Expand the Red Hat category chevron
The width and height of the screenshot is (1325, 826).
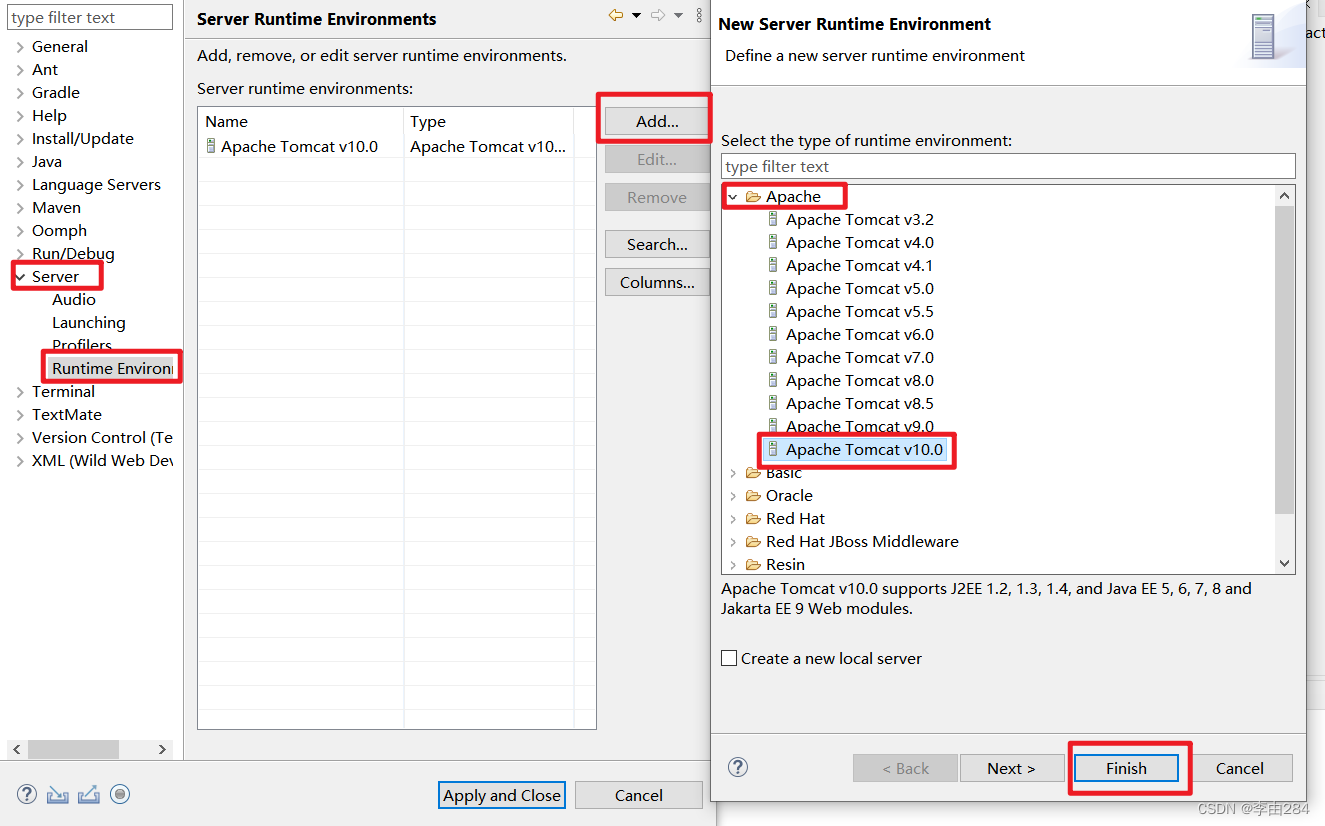[733, 519]
